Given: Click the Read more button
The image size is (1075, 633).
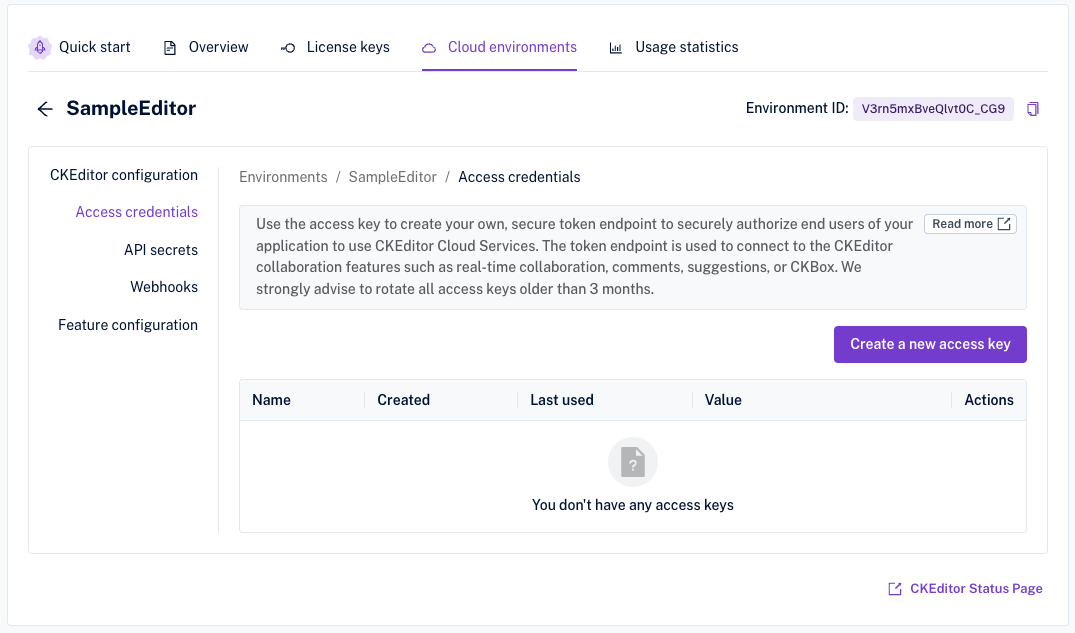Looking at the screenshot, I should [970, 224].
